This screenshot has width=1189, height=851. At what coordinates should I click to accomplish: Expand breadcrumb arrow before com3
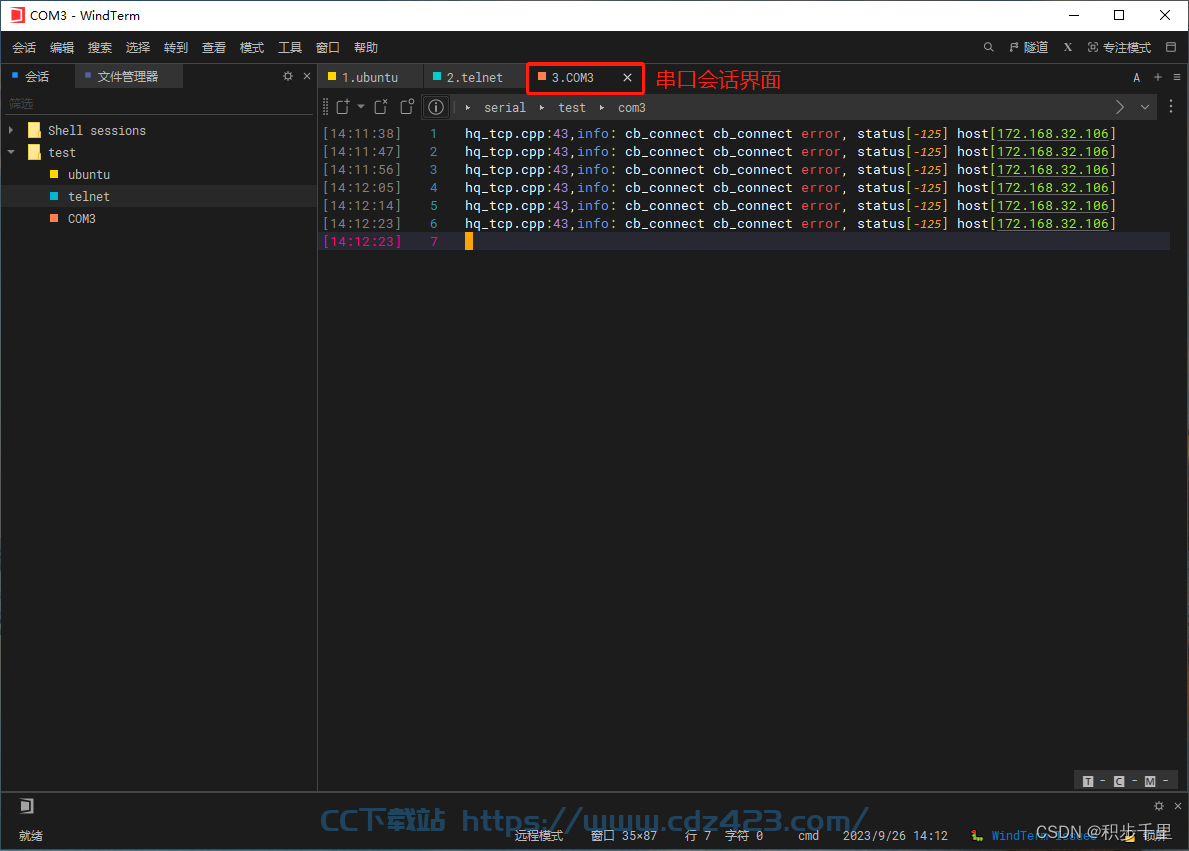(x=602, y=108)
